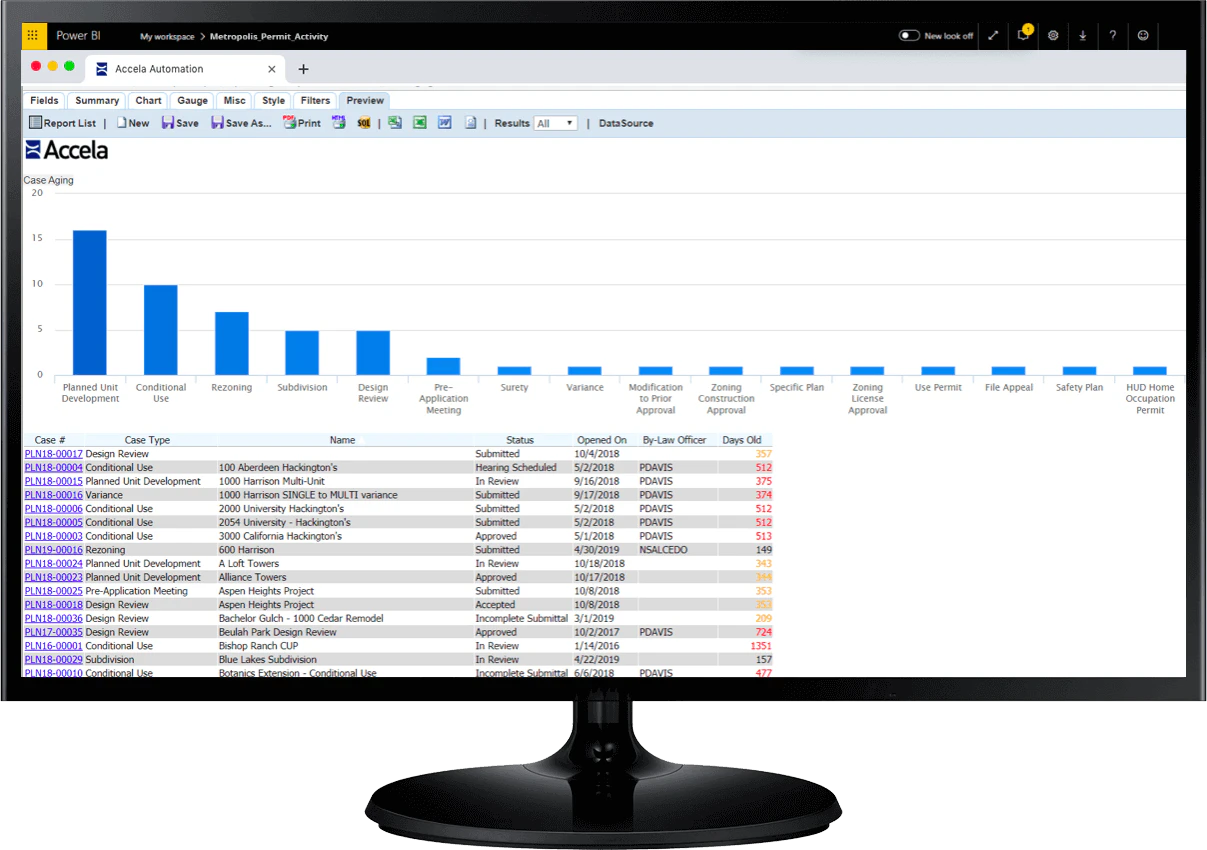1207x850 pixels.
Task: Save the report using the Save icon
Action: point(179,122)
